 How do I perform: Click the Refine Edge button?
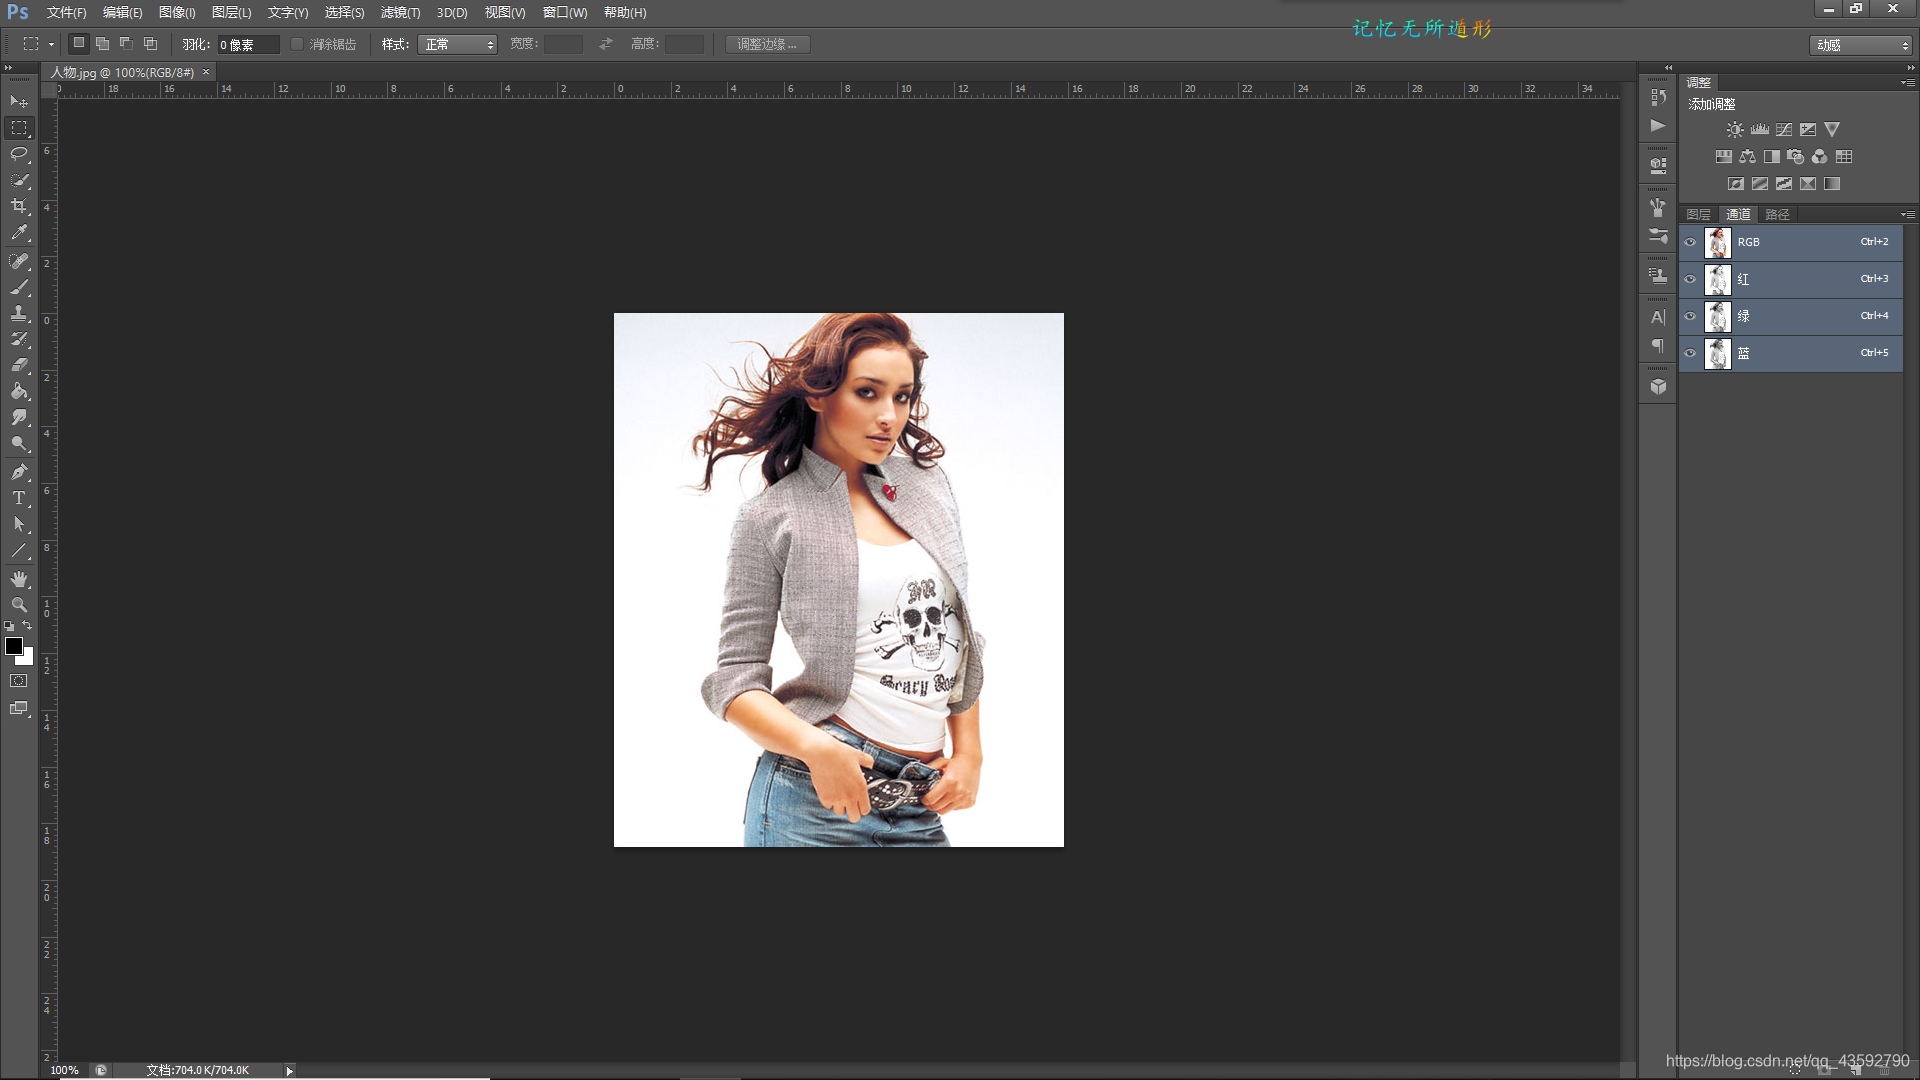coord(767,44)
